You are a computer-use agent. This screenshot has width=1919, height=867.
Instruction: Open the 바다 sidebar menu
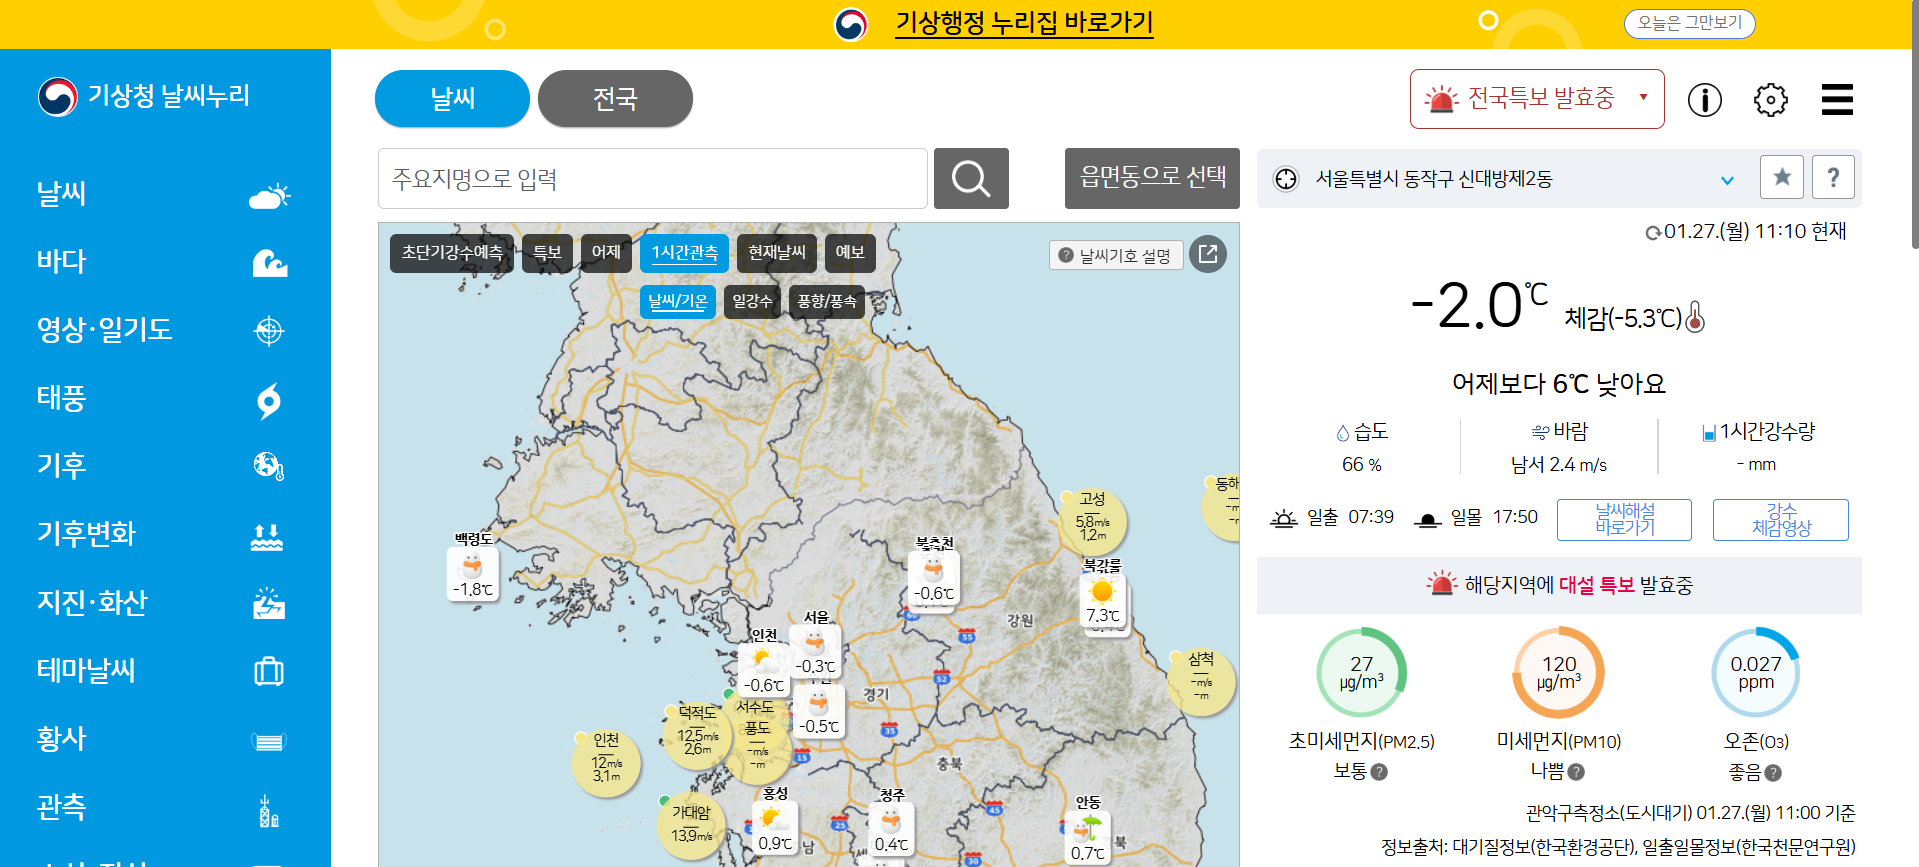[x=62, y=261]
